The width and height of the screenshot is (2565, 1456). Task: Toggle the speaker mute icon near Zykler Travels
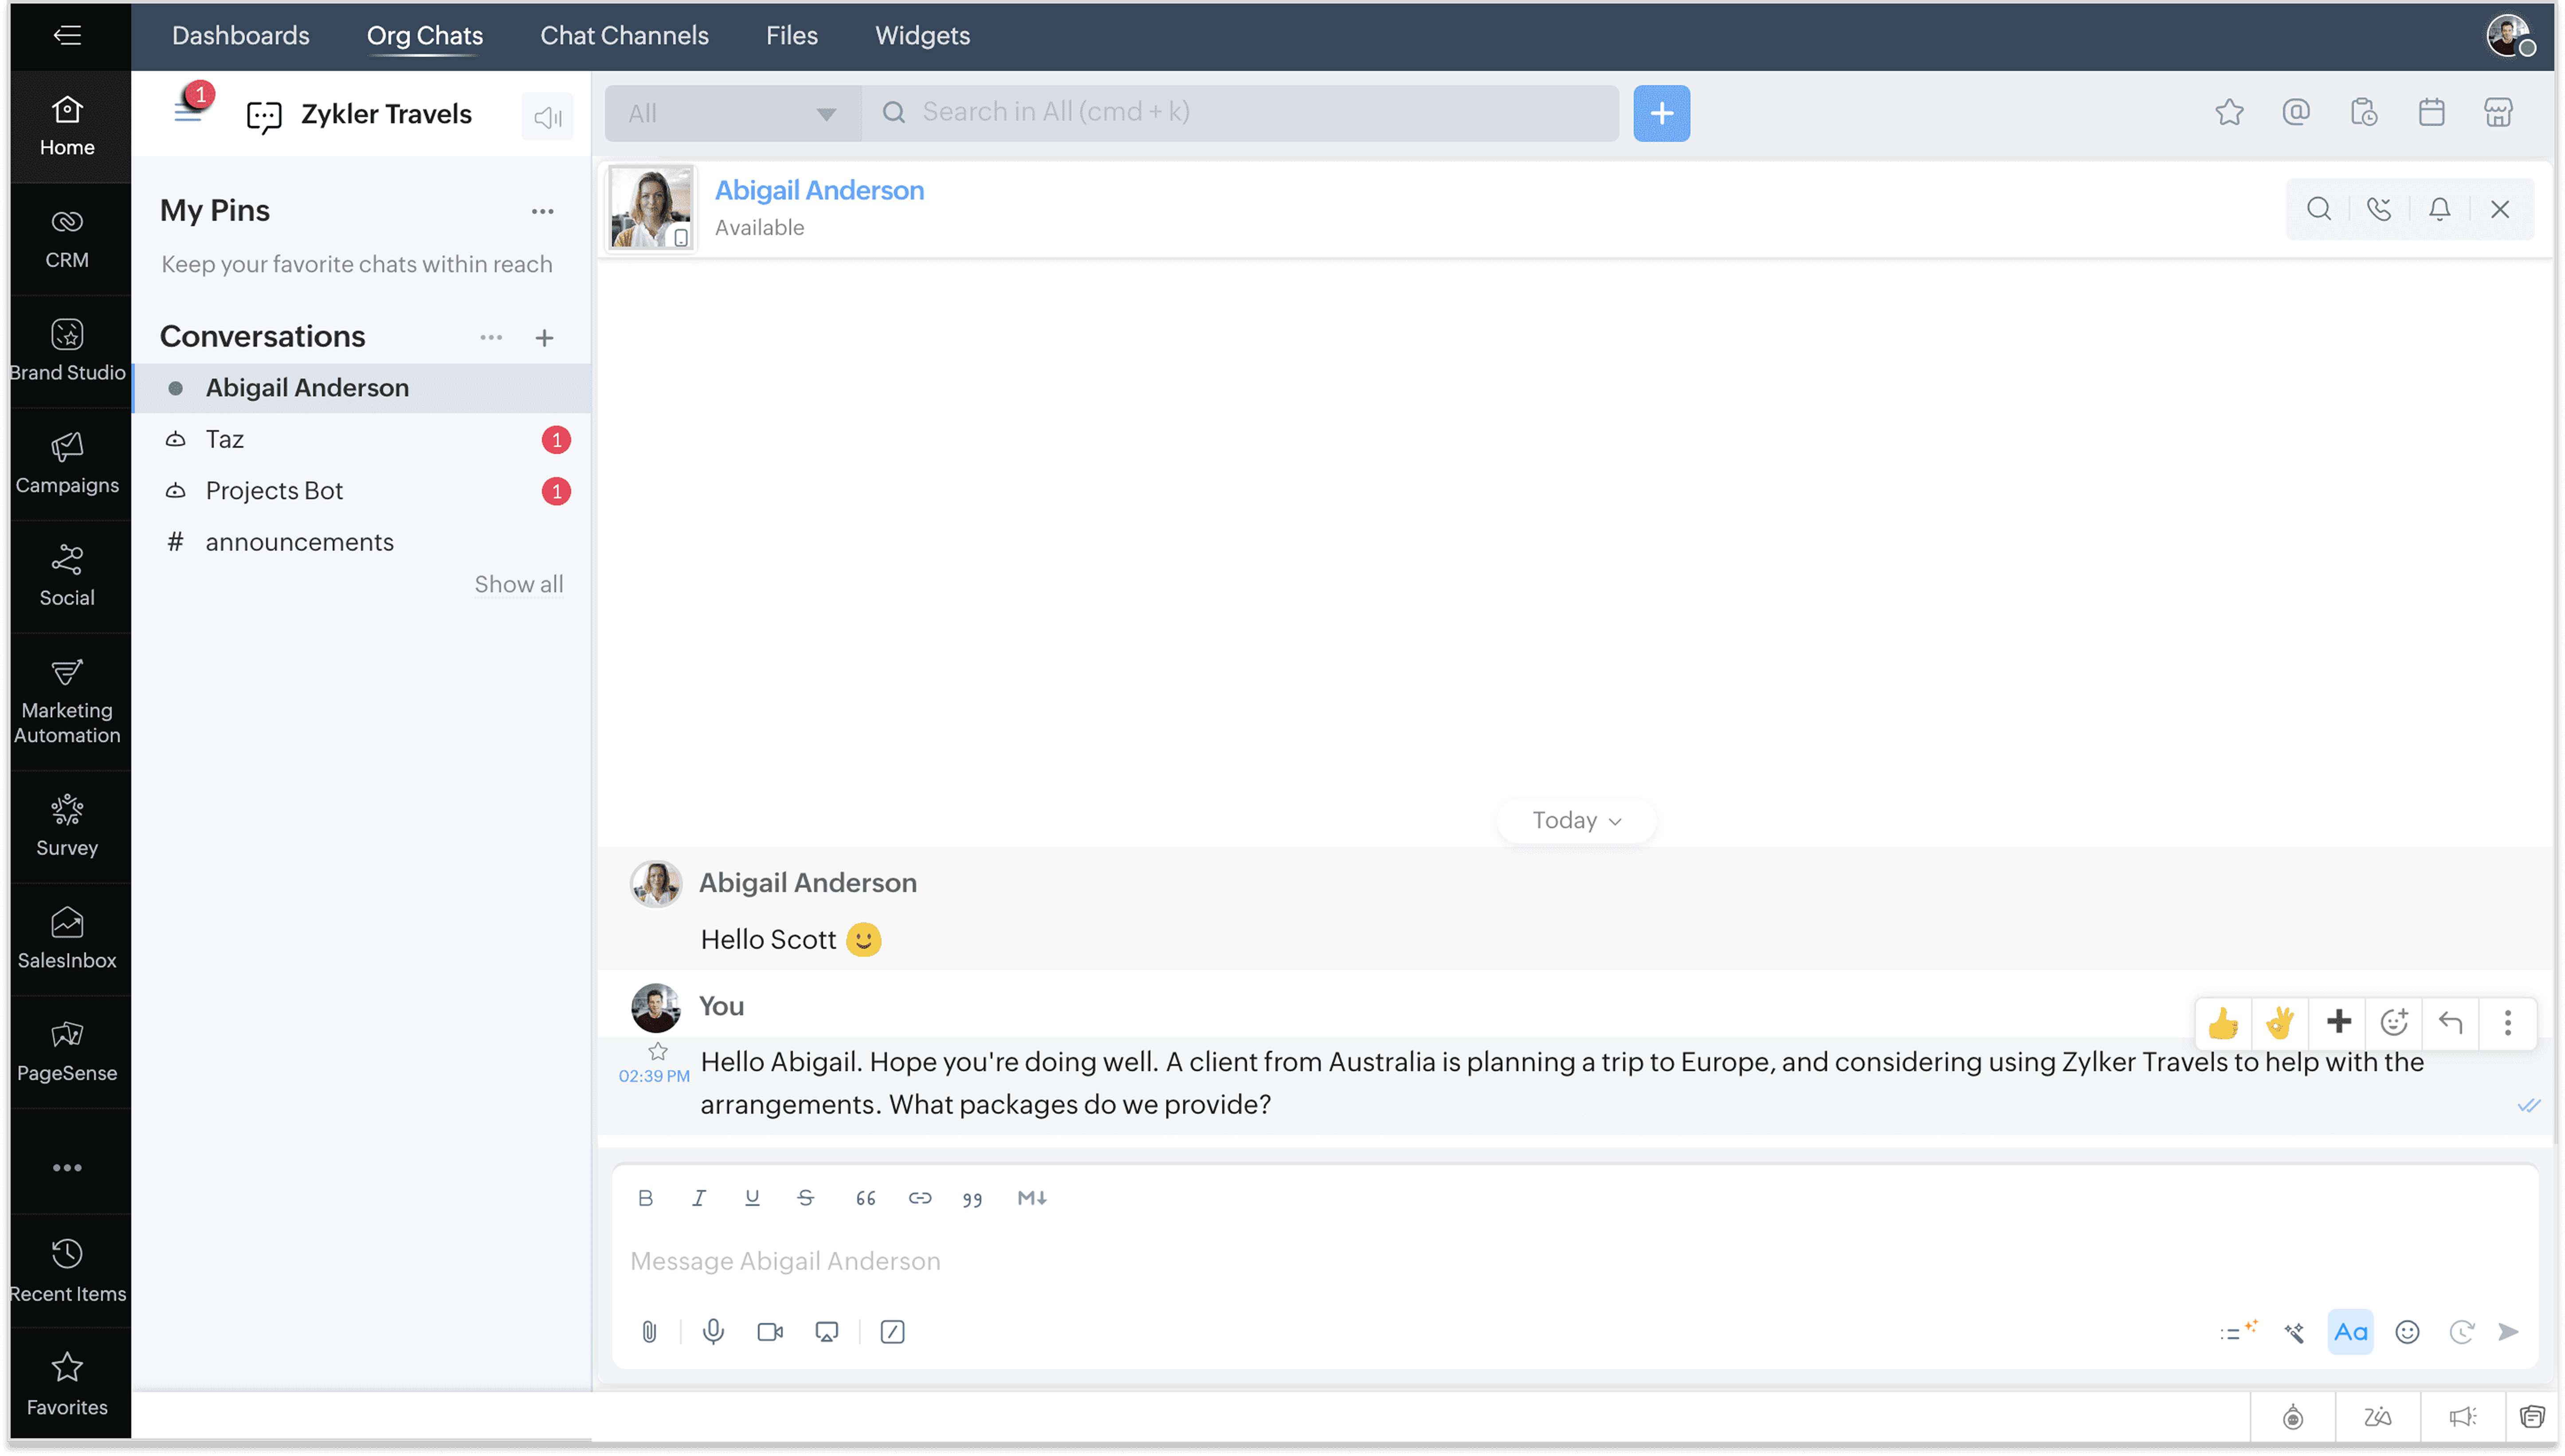[547, 117]
